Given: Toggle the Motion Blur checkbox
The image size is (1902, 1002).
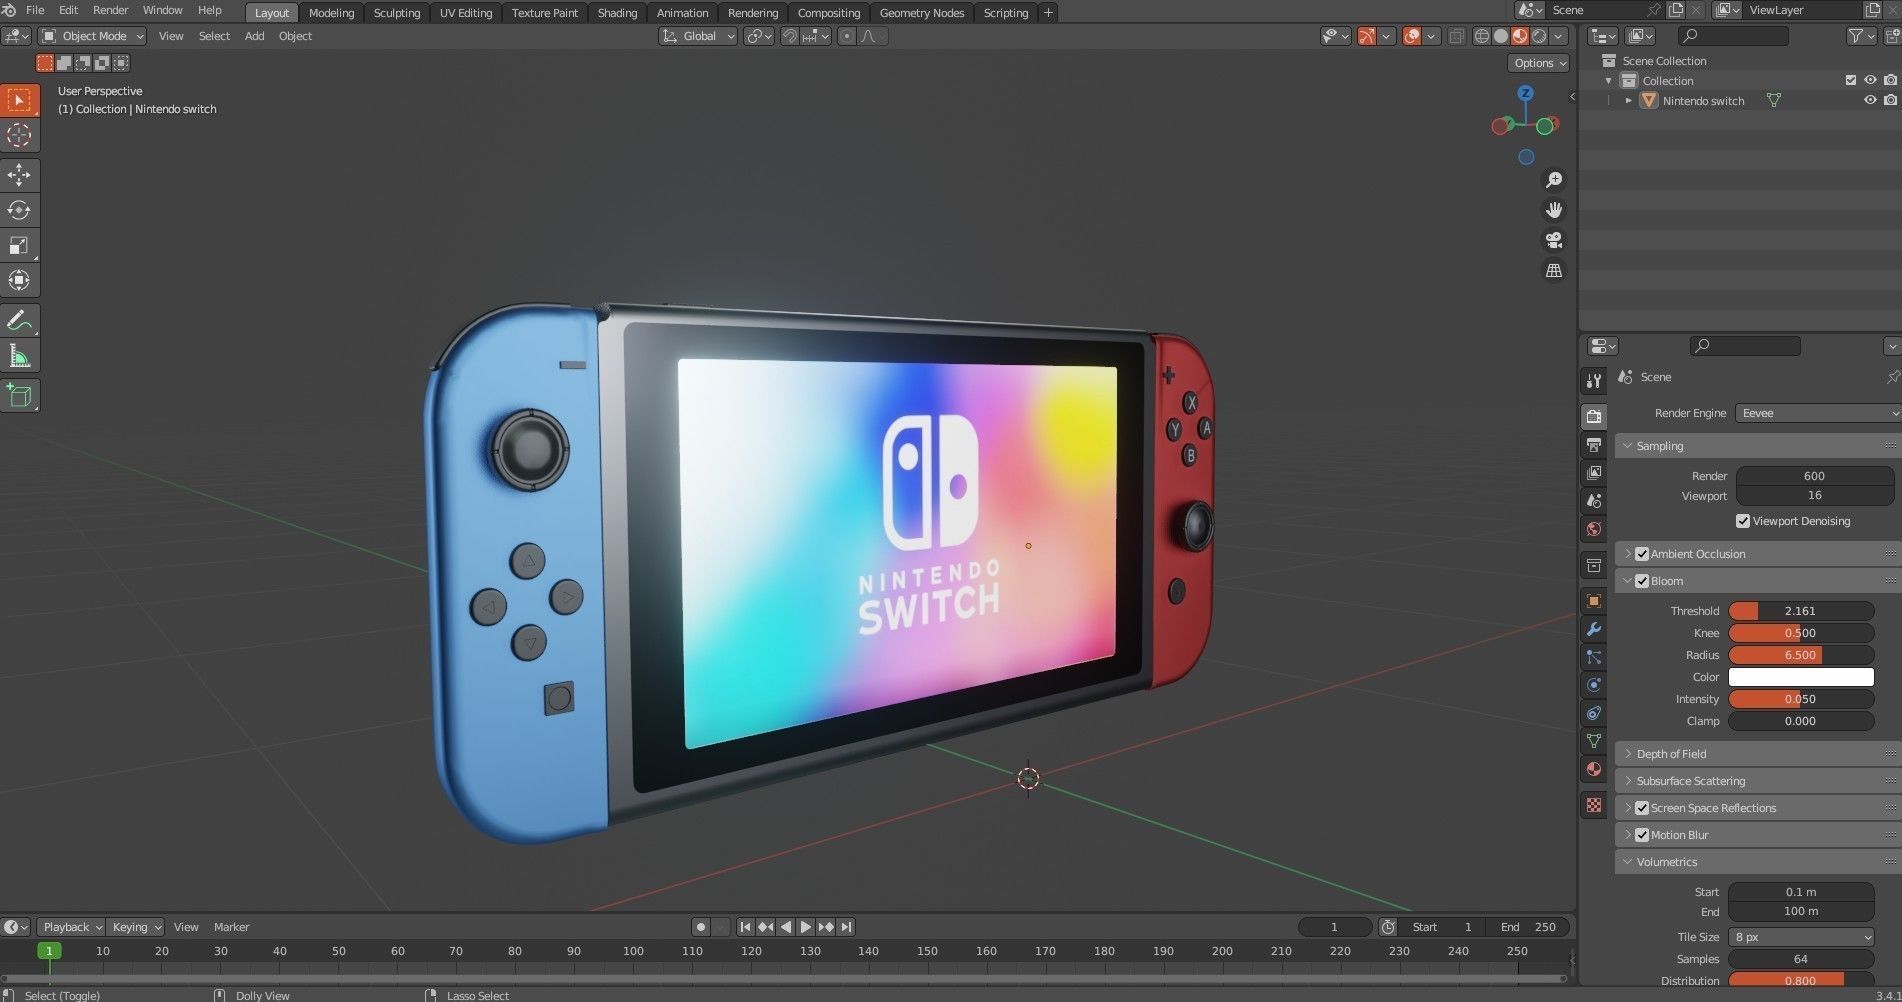Looking at the screenshot, I should pyautogui.click(x=1642, y=835).
